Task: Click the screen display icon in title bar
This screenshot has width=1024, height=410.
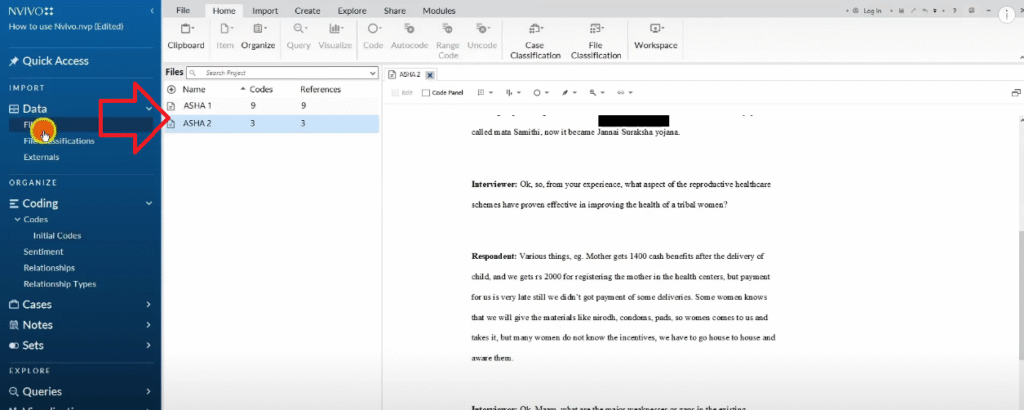Action: click(972, 10)
